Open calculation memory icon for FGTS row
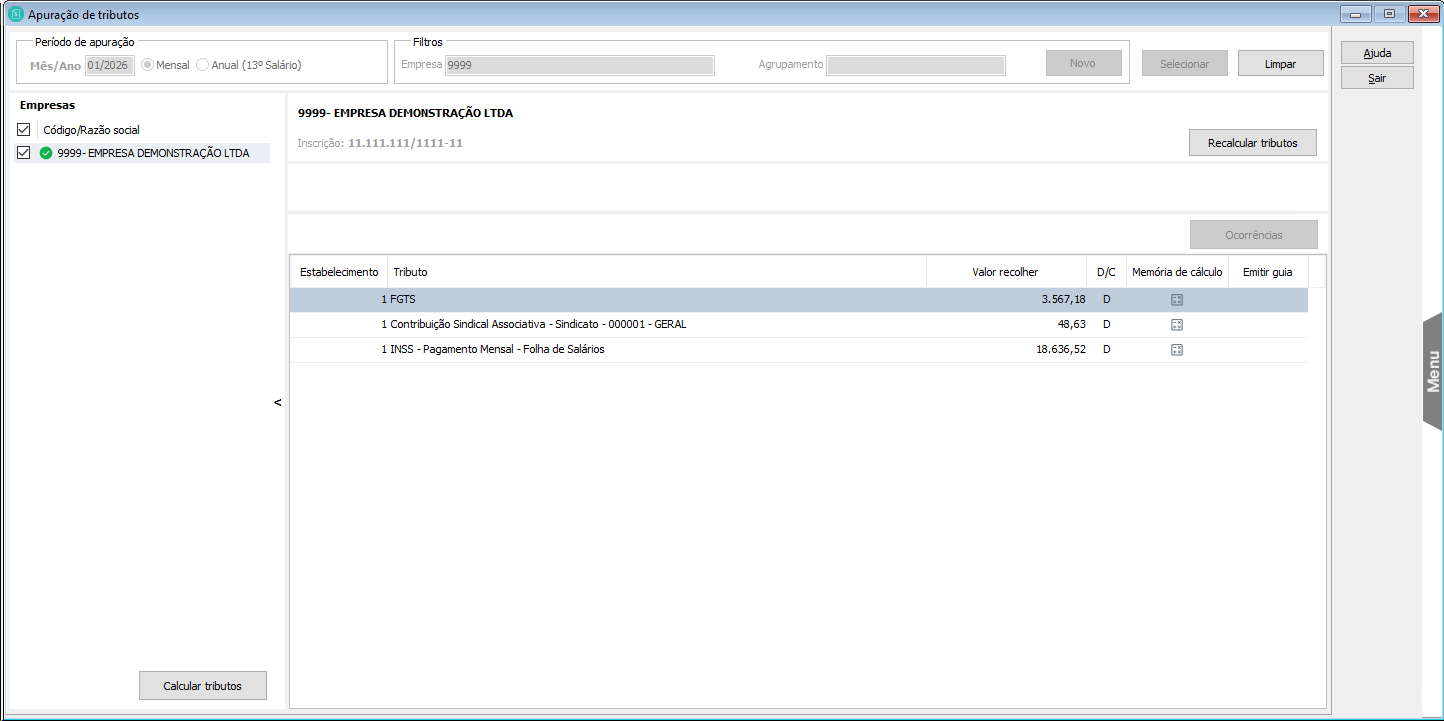 coord(1176,300)
